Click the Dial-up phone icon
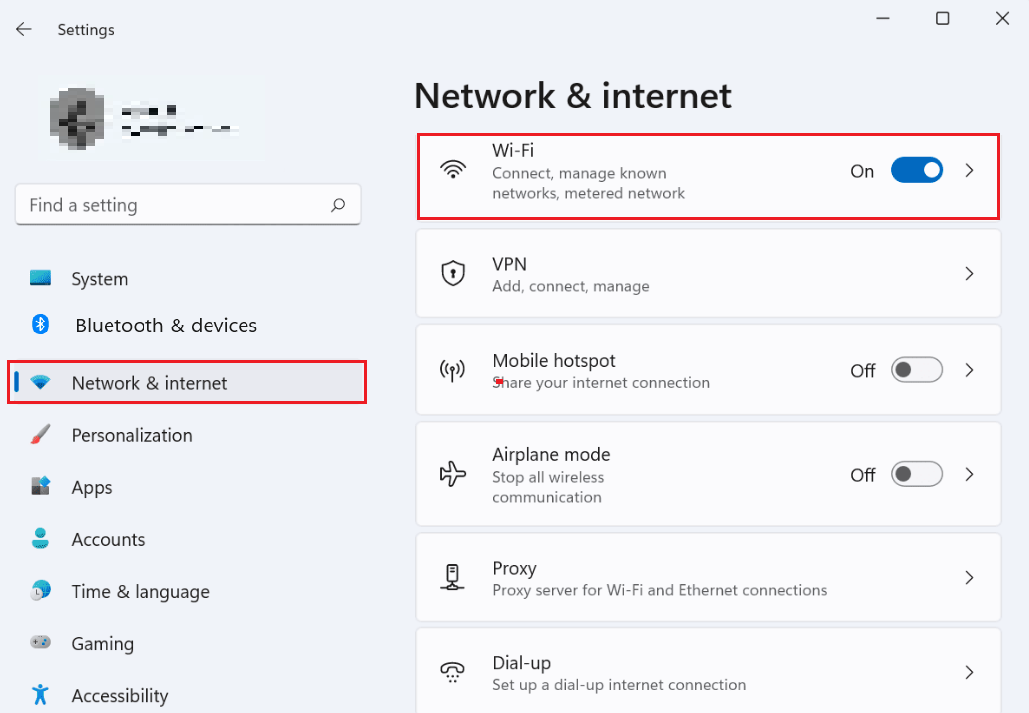Screen dimensions: 1029x713 pyautogui.click(x=453, y=671)
